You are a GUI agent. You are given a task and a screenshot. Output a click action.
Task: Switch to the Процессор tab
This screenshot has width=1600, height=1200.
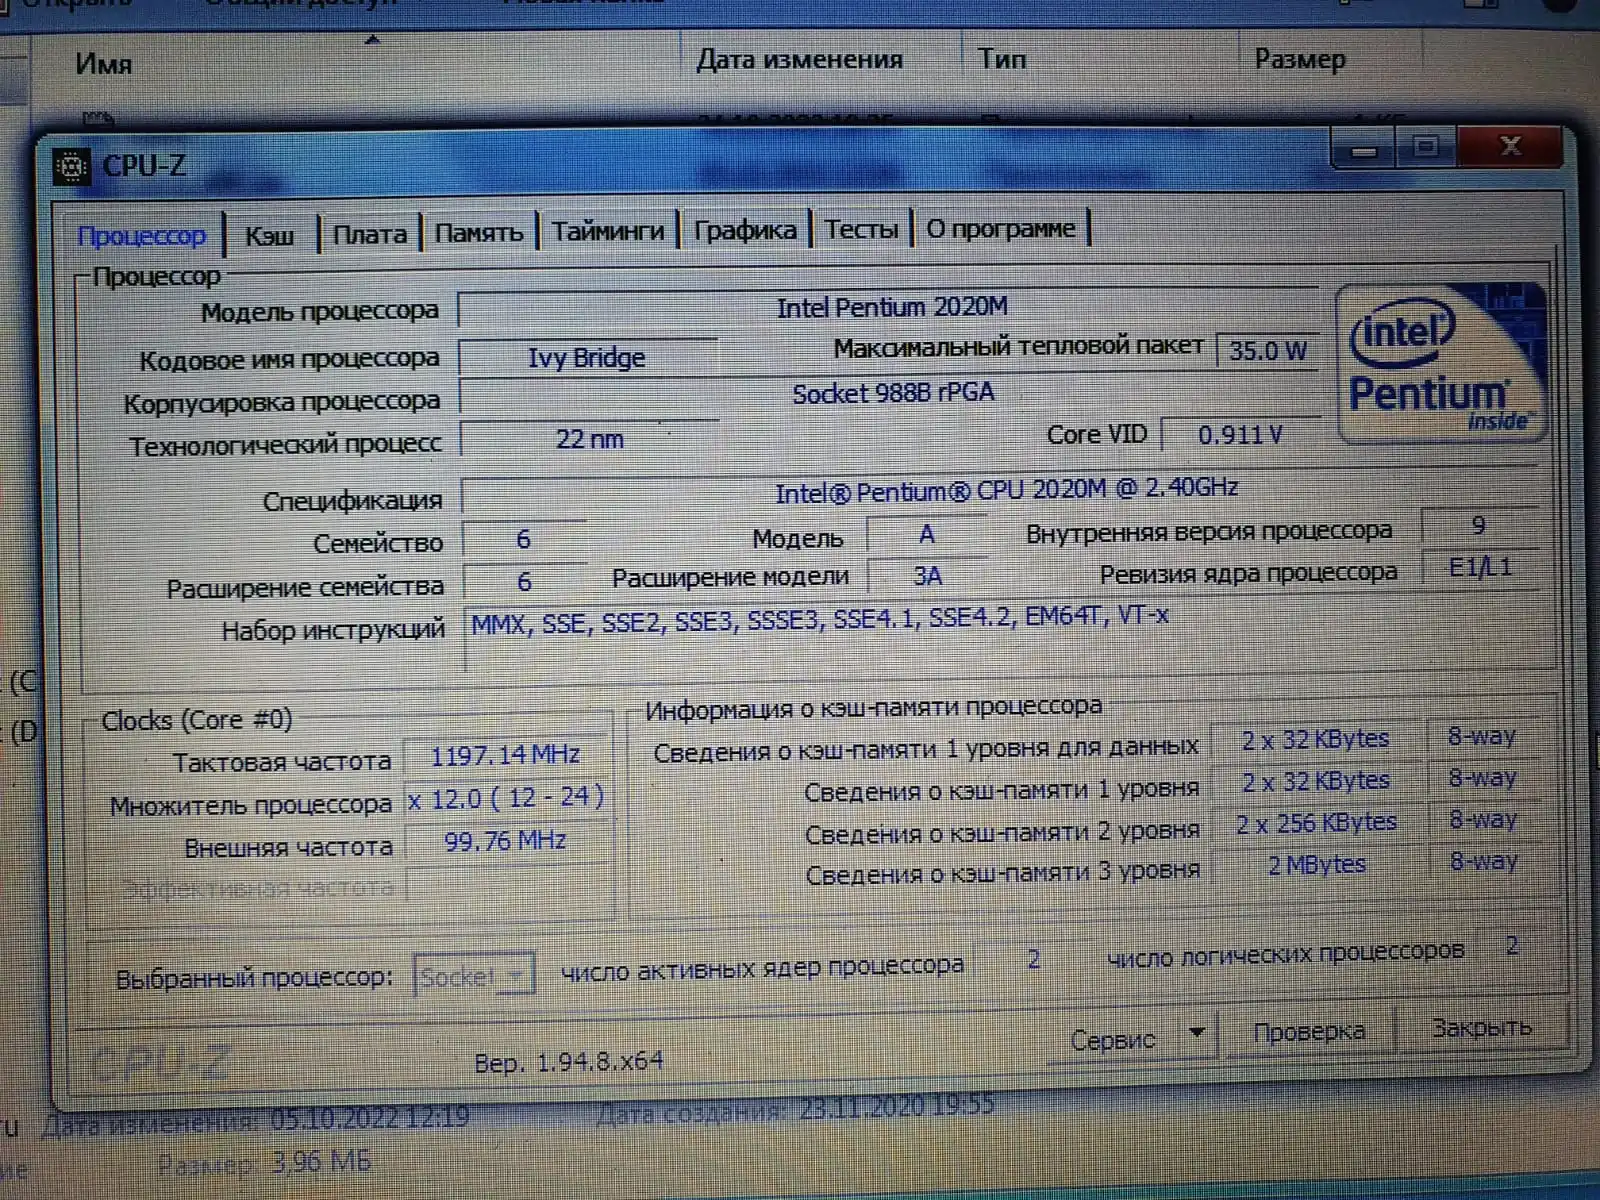142,236
